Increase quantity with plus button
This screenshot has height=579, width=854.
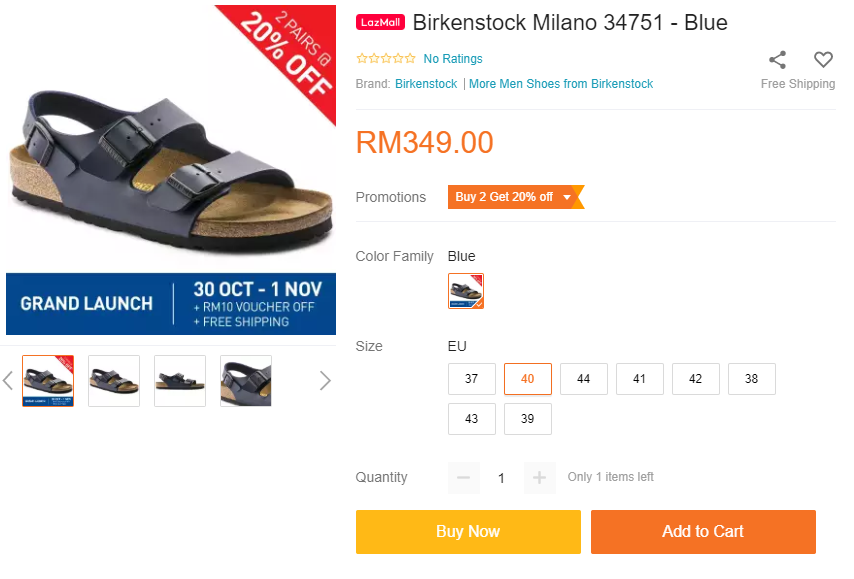(x=539, y=478)
